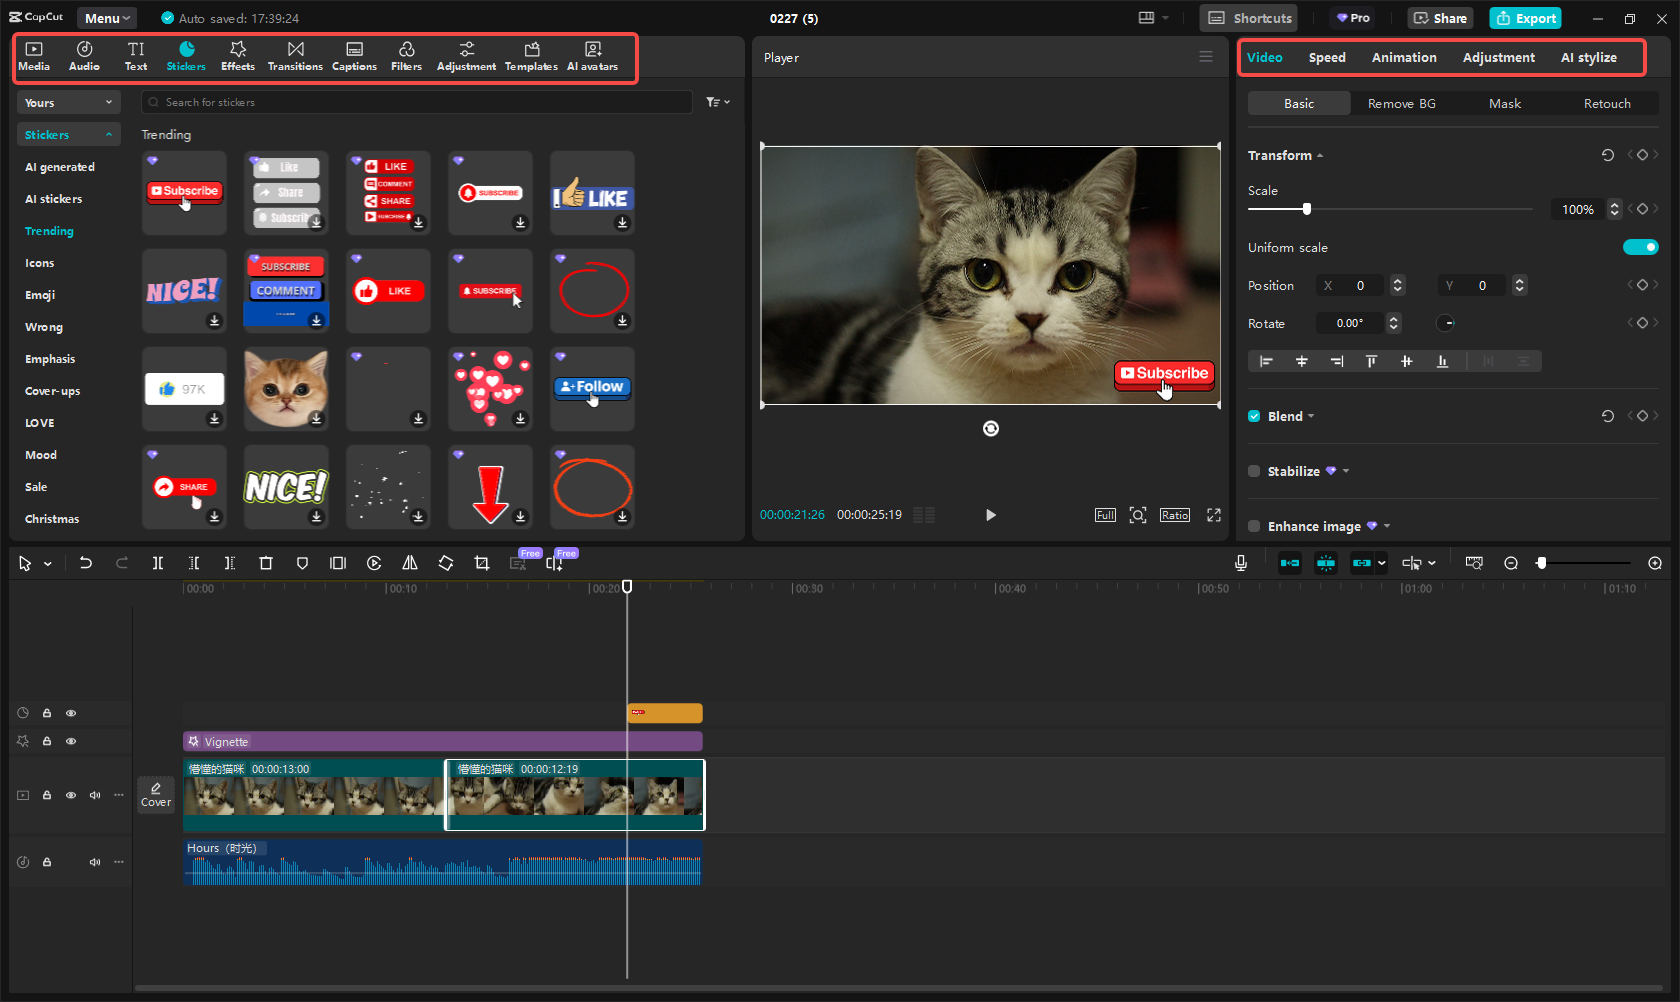
Task: Click the Zoom out icon above the timeline
Action: [1511, 563]
